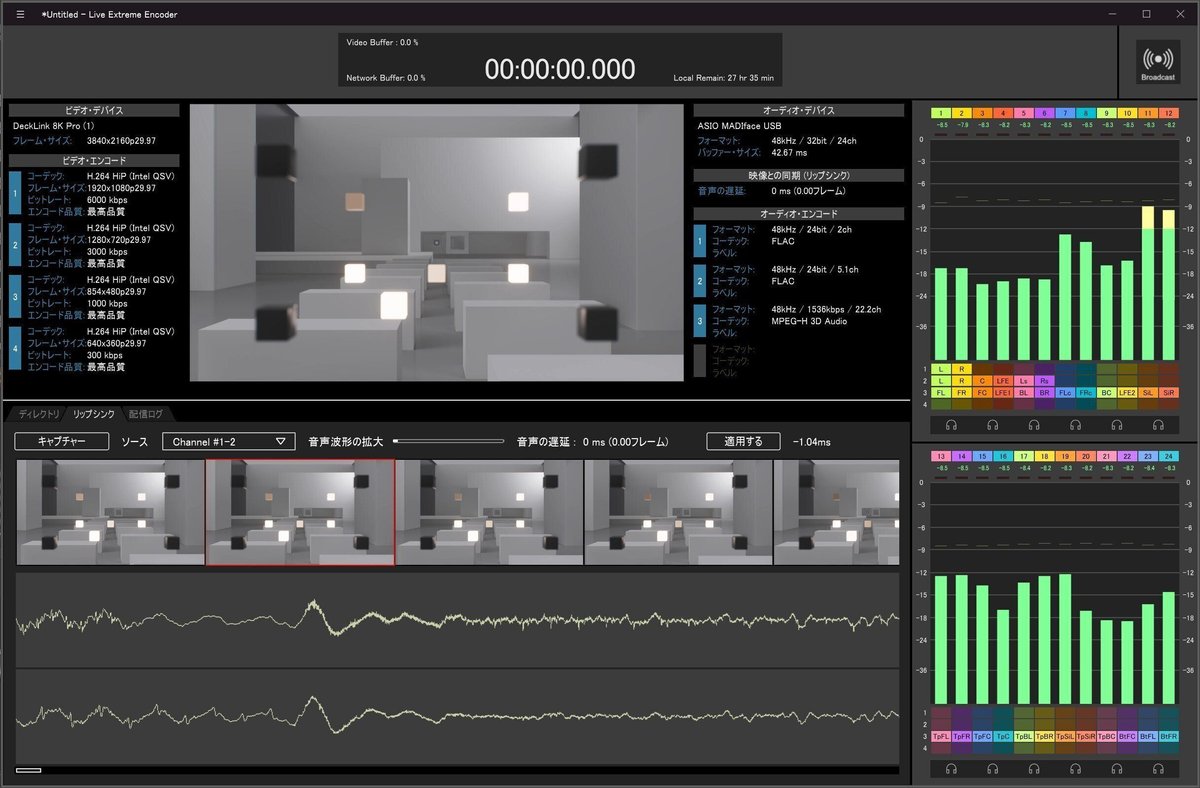Screen dimensions: 1200x788
Task: Toggle the LFE channel assignment in row 2
Action: click(x=1004, y=381)
